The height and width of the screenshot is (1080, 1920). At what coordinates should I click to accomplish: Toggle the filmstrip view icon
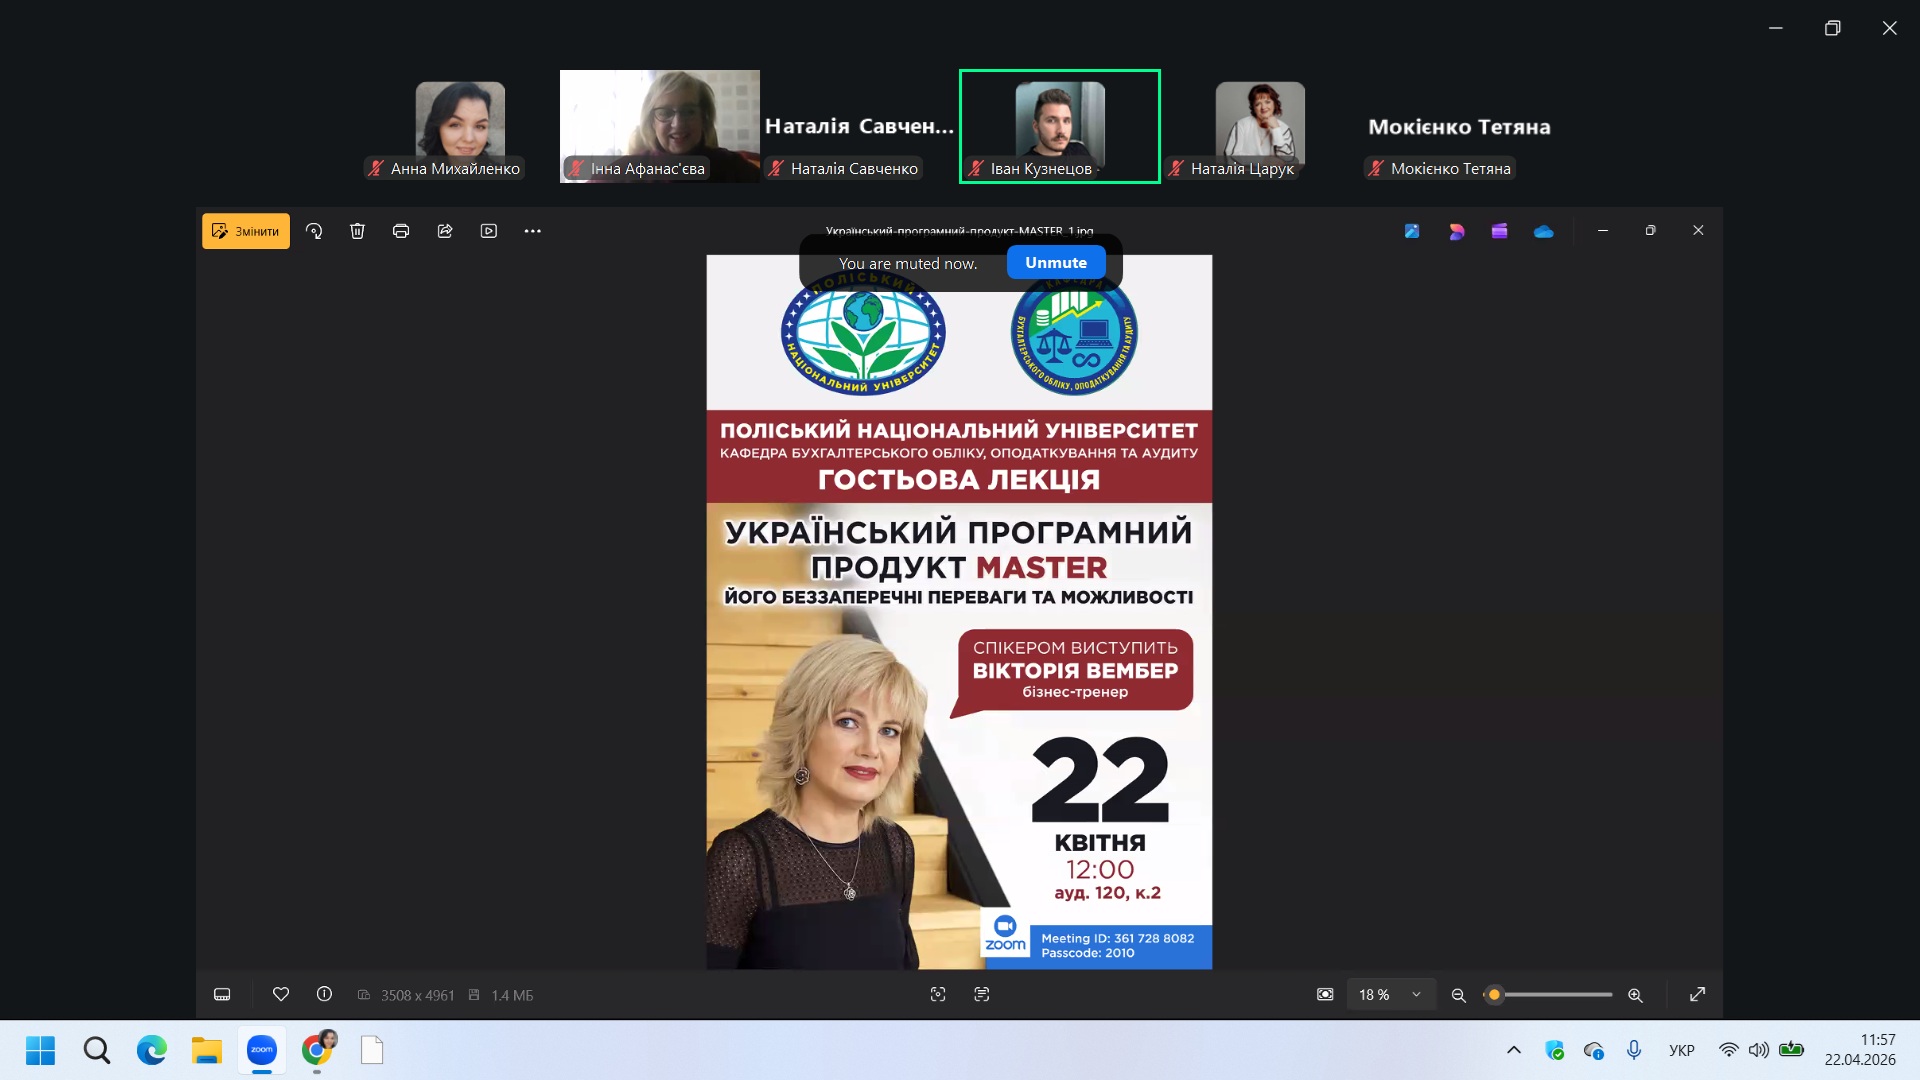222,994
